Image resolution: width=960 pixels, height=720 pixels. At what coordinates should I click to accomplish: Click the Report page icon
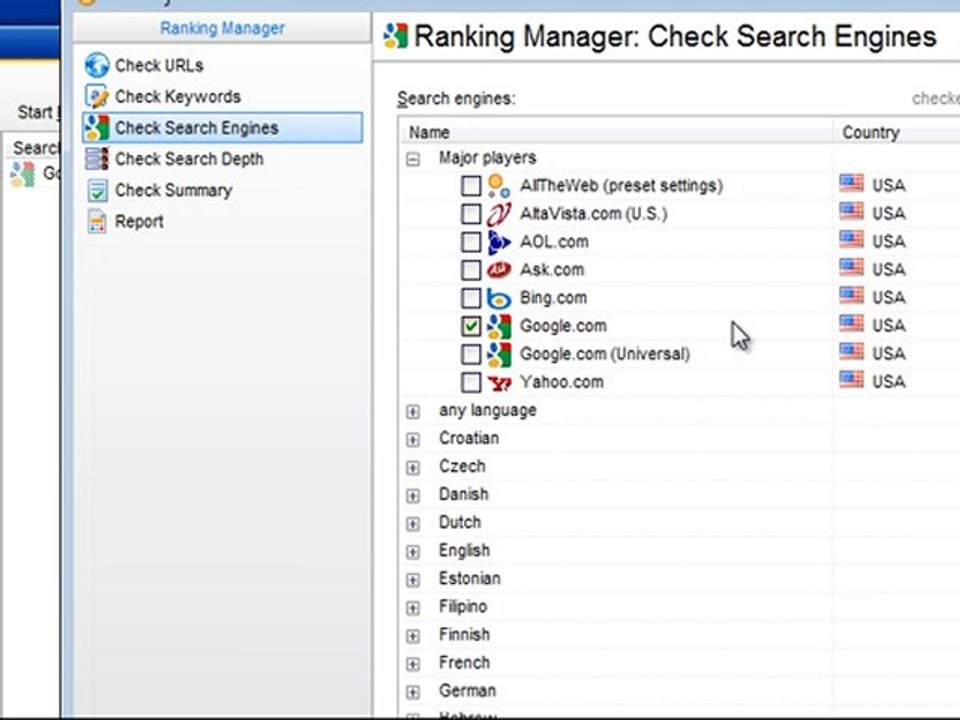coord(97,221)
